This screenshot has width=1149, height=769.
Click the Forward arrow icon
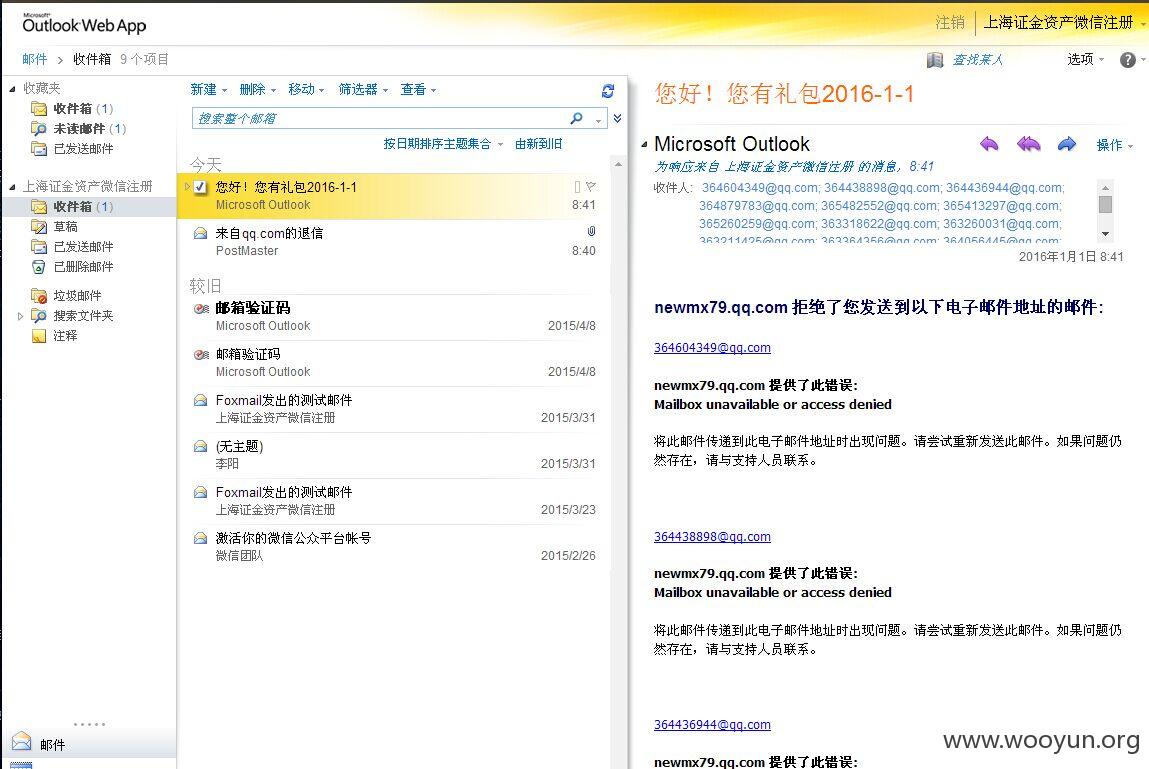click(x=1067, y=144)
